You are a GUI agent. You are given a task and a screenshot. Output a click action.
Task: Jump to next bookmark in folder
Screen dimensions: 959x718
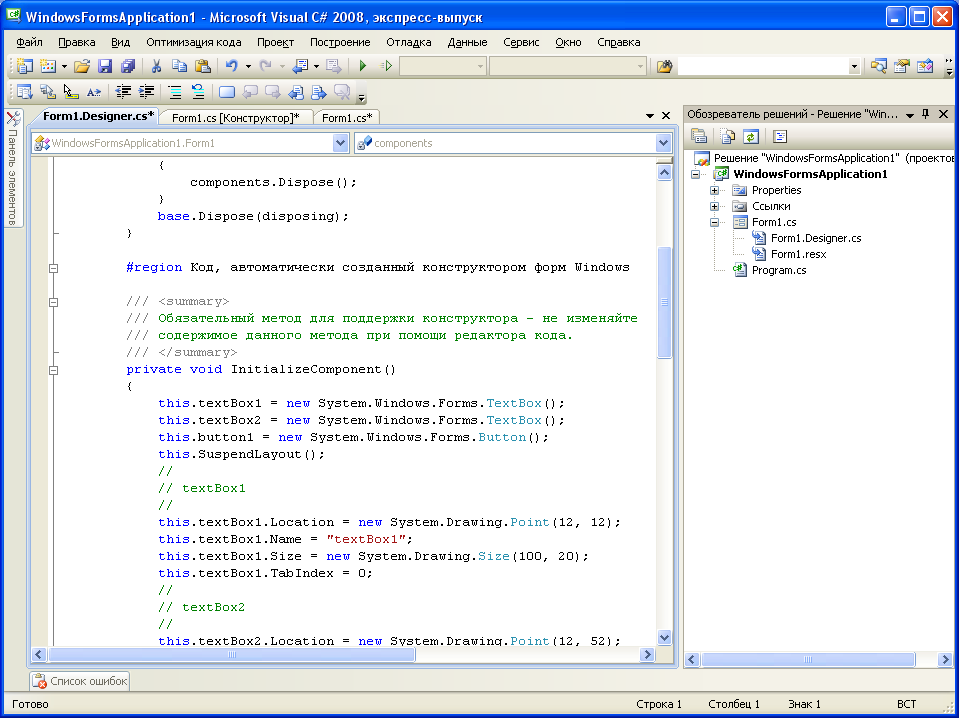(x=319, y=92)
